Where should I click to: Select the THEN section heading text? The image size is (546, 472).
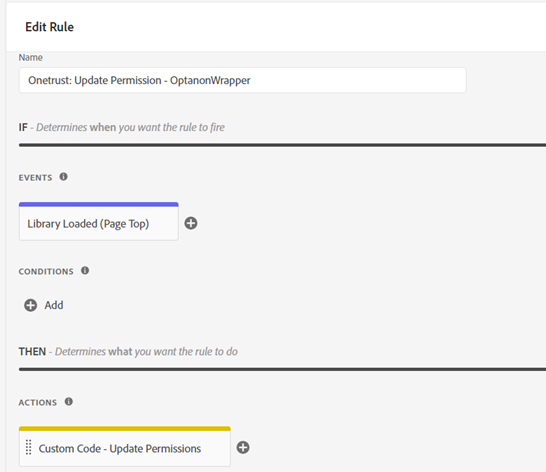pyautogui.click(x=128, y=351)
